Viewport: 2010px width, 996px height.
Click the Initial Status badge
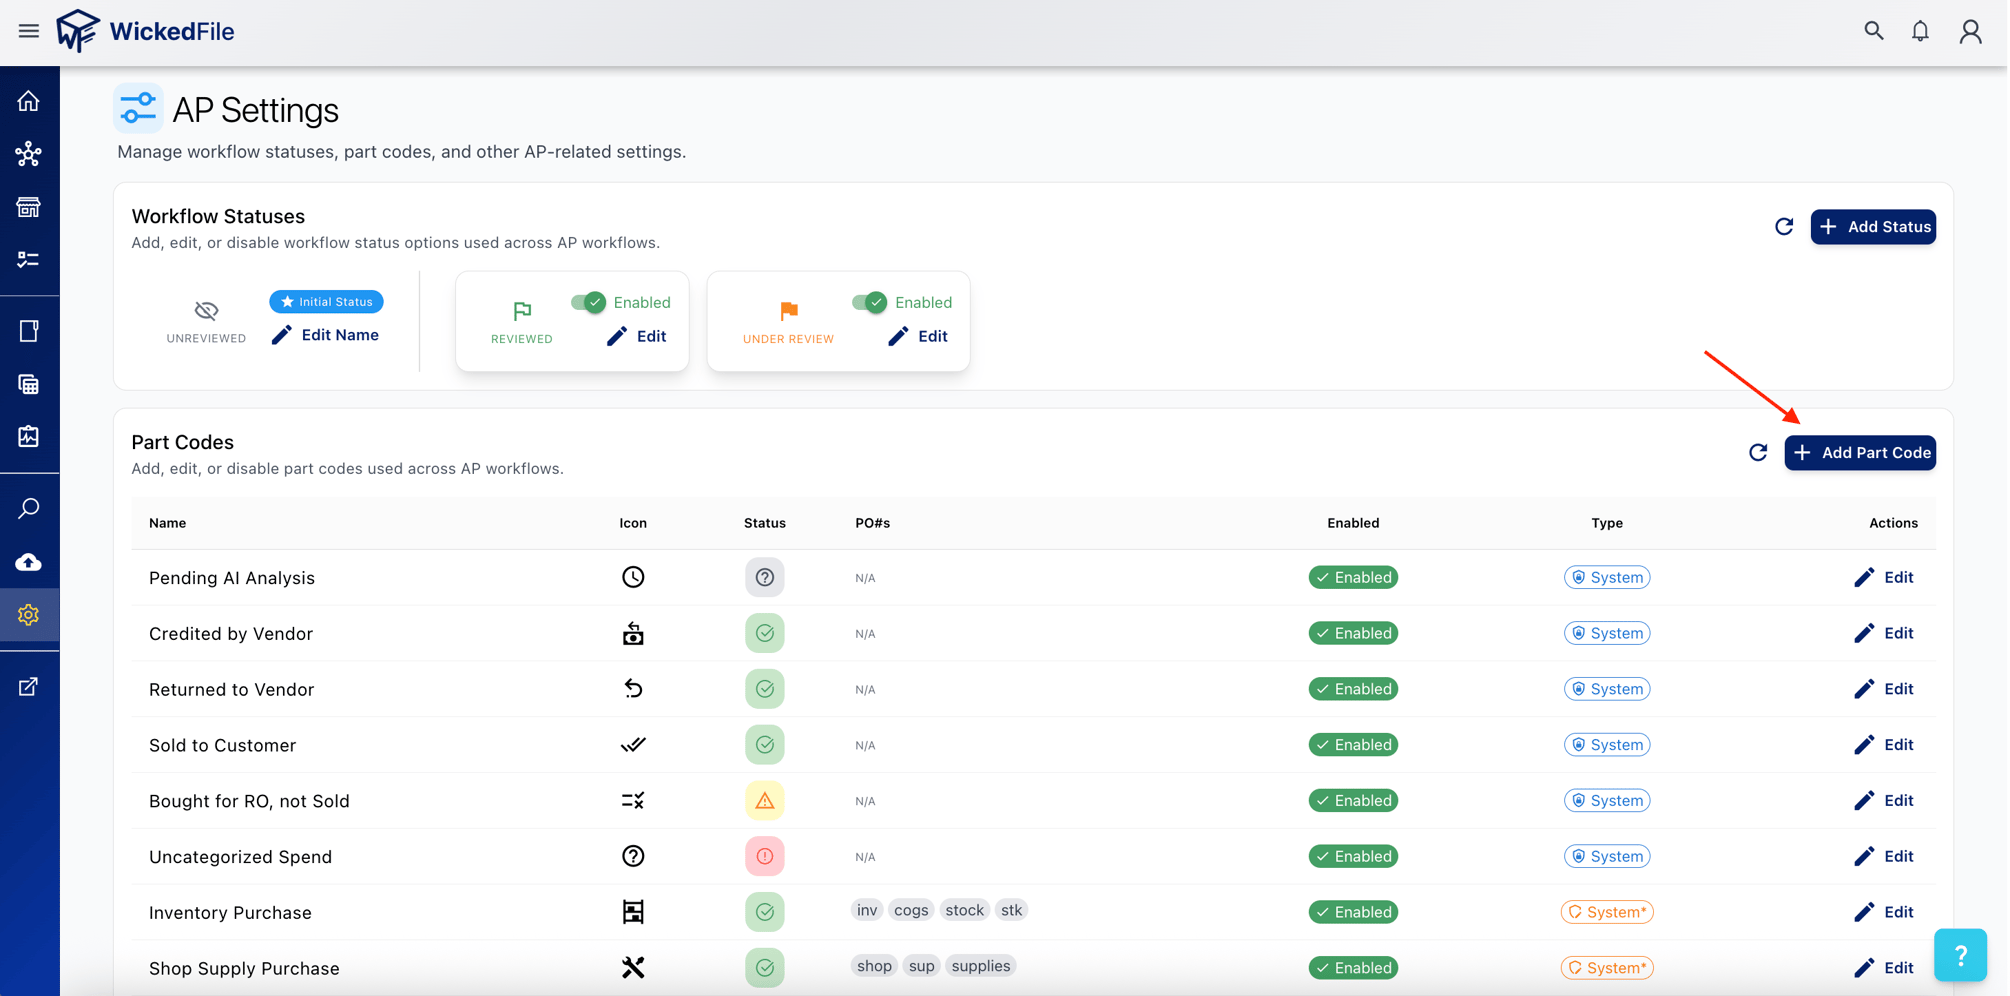(x=326, y=302)
